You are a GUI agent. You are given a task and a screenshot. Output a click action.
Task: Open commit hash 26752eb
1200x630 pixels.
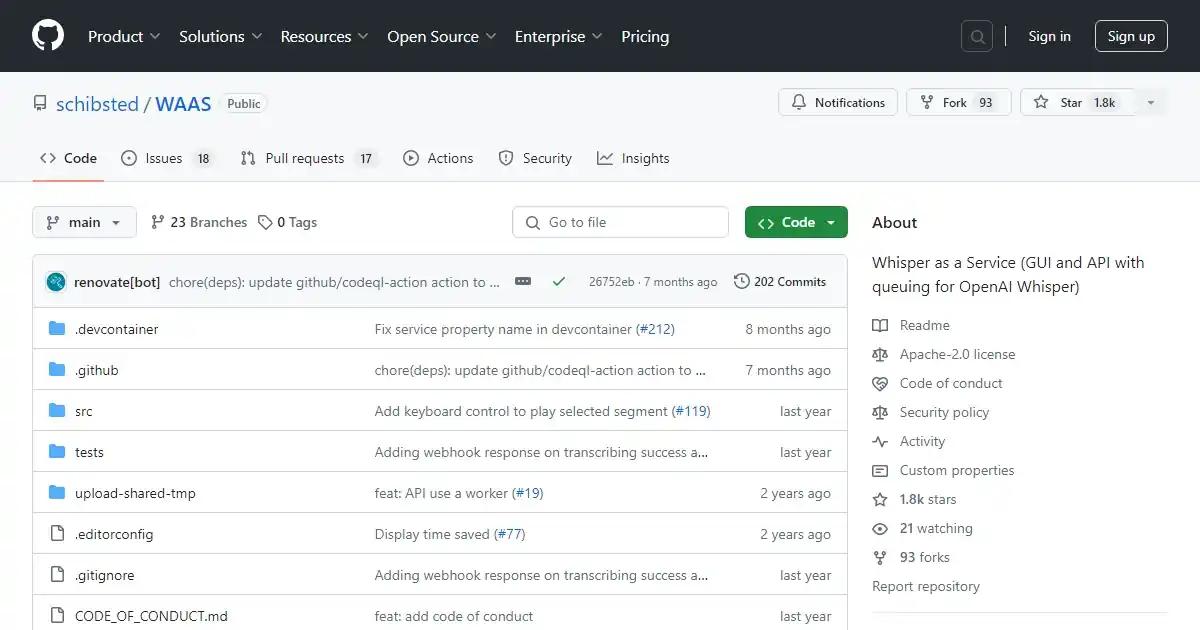click(611, 282)
